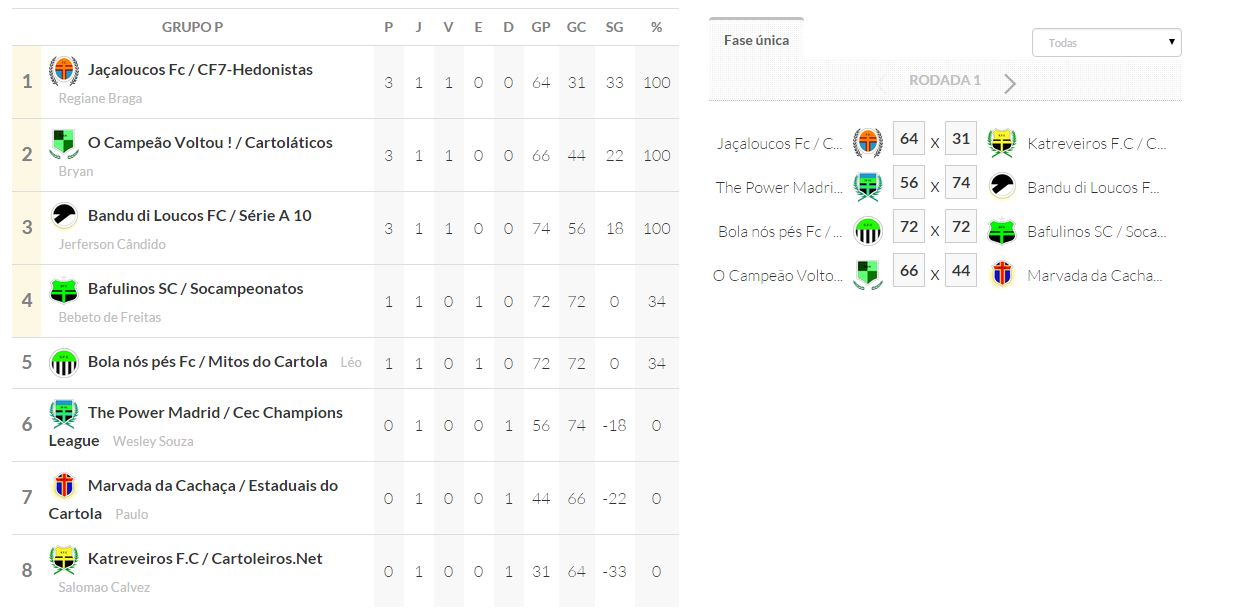This screenshot has height=609, width=1233.
Task: Open Katreveiros F.C / Cartoleiros.Net team link
Action: pyautogui.click(x=205, y=559)
